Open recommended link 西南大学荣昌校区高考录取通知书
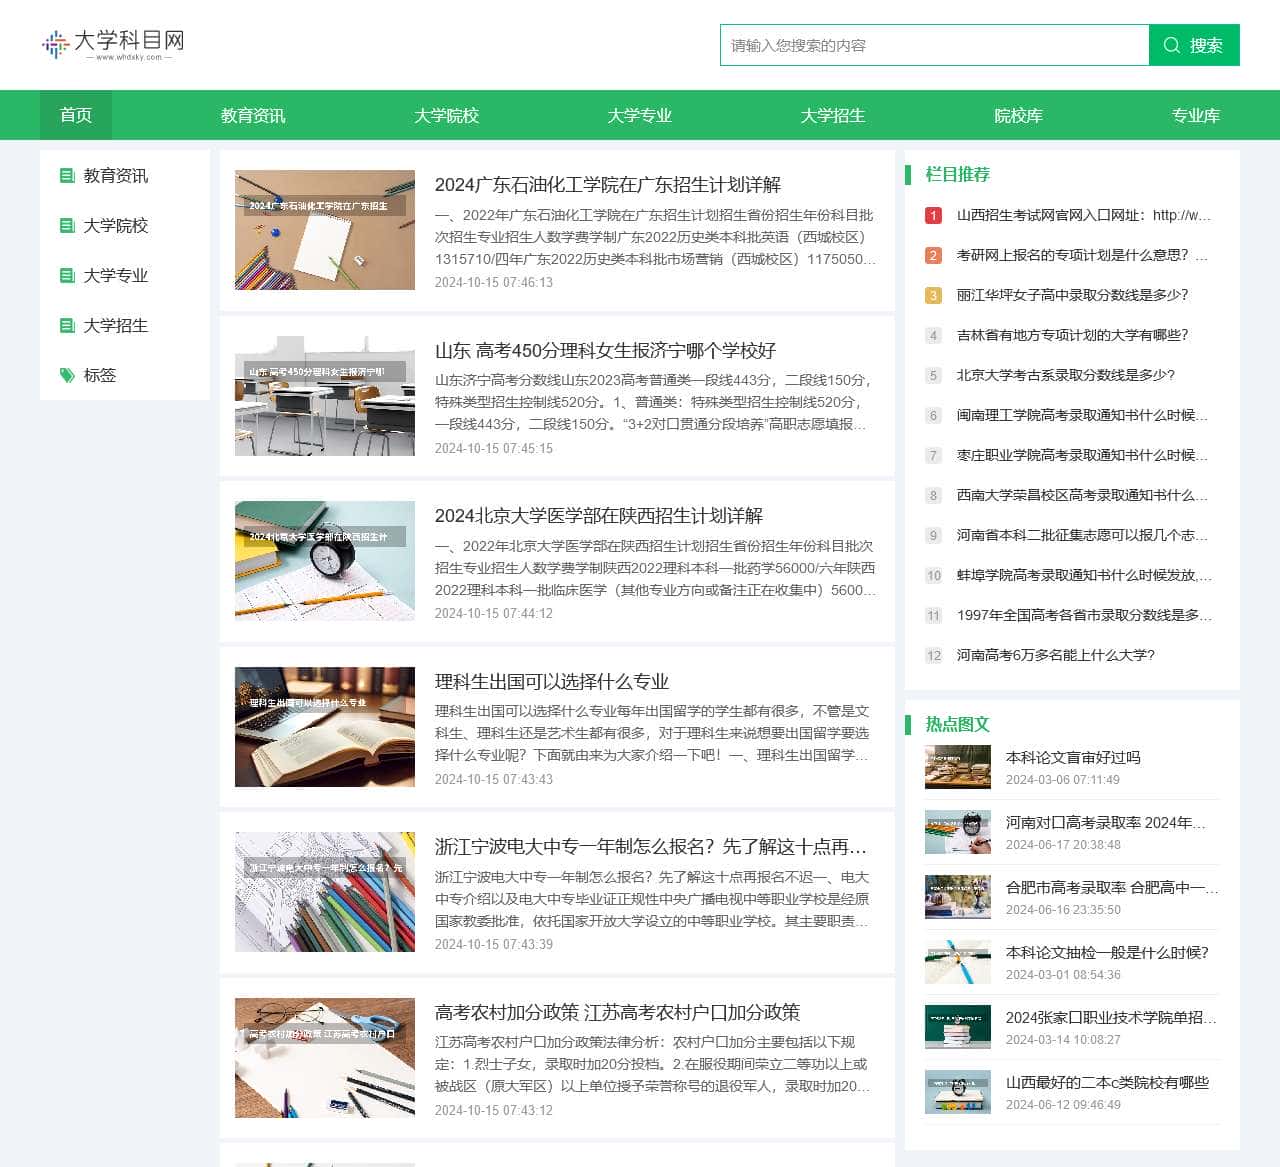1280x1167 pixels. [x=1084, y=495]
